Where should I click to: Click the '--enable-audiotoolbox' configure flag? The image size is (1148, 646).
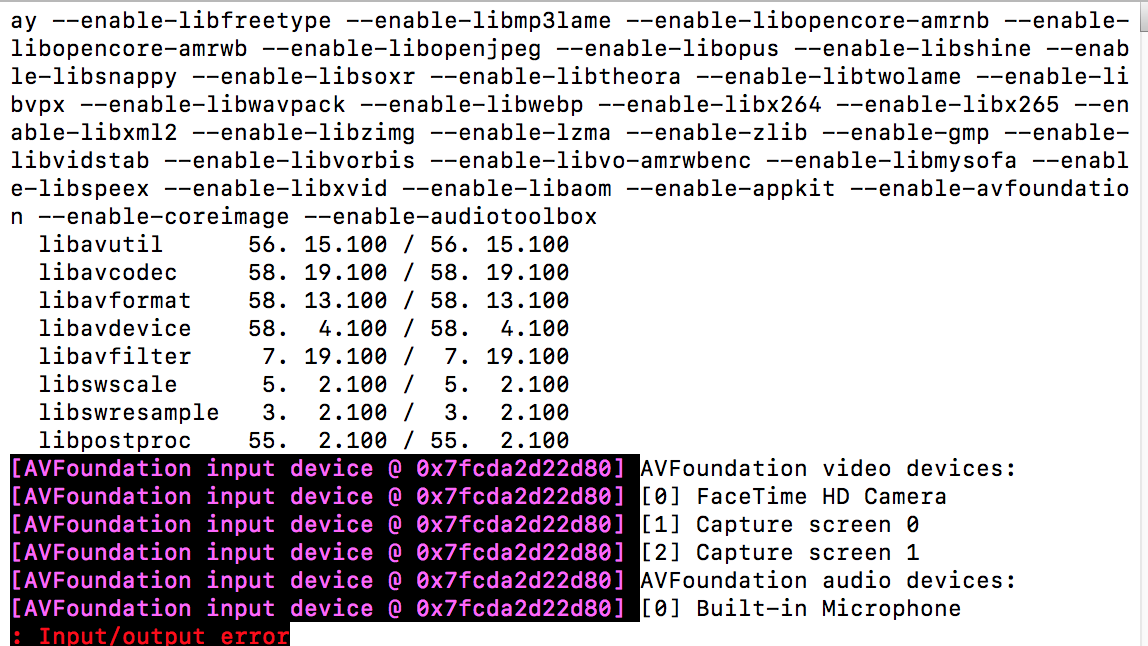(x=450, y=217)
